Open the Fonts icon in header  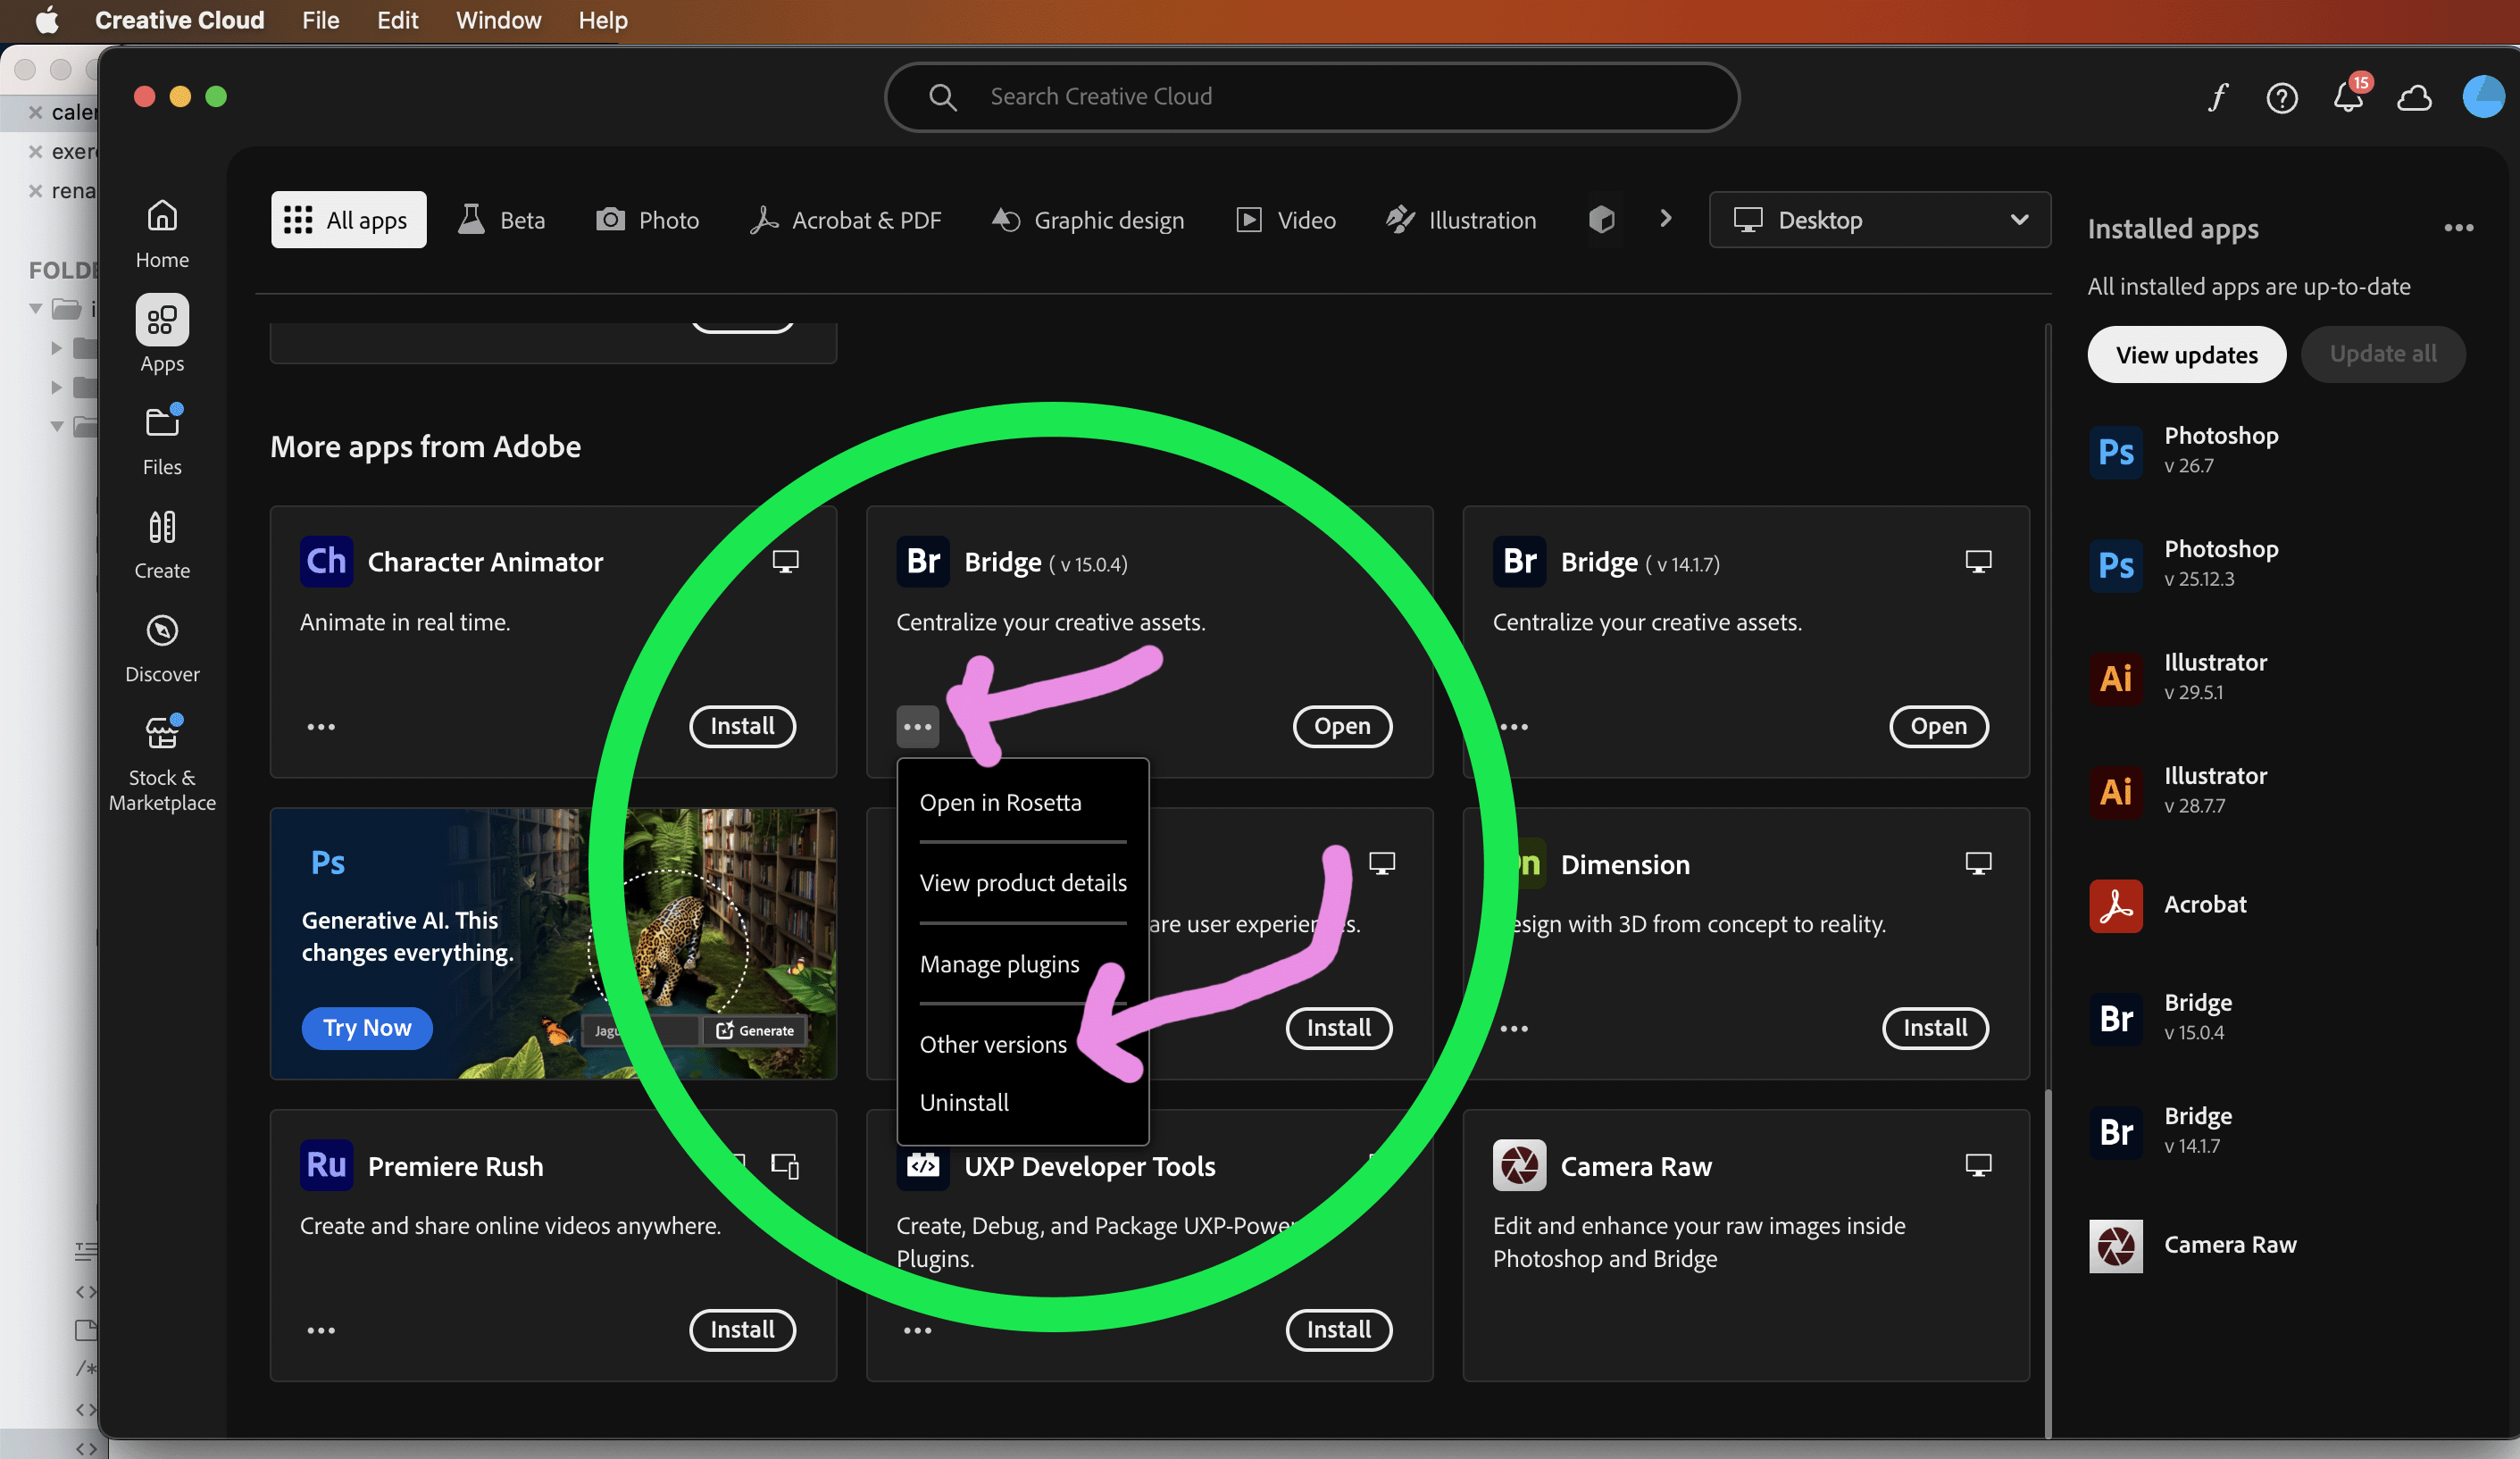[x=2217, y=97]
